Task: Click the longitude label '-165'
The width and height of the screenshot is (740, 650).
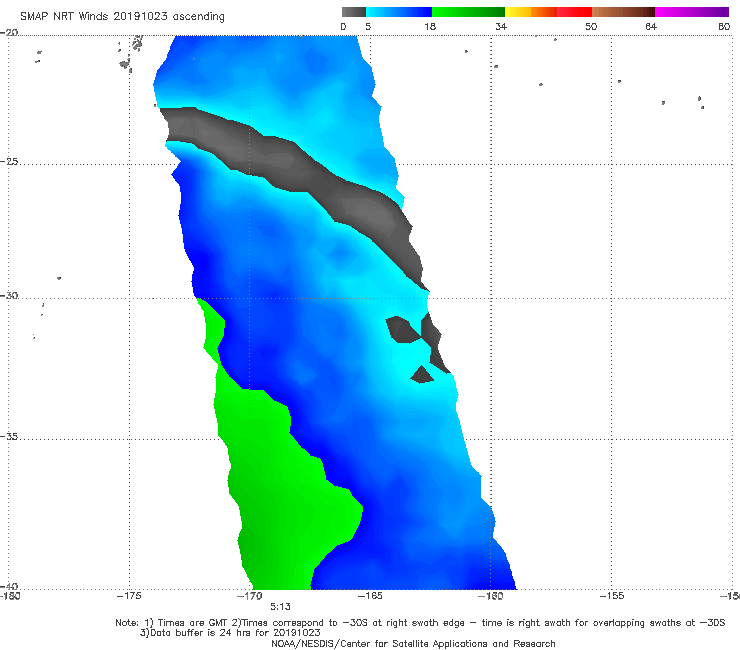Action: (x=370, y=596)
